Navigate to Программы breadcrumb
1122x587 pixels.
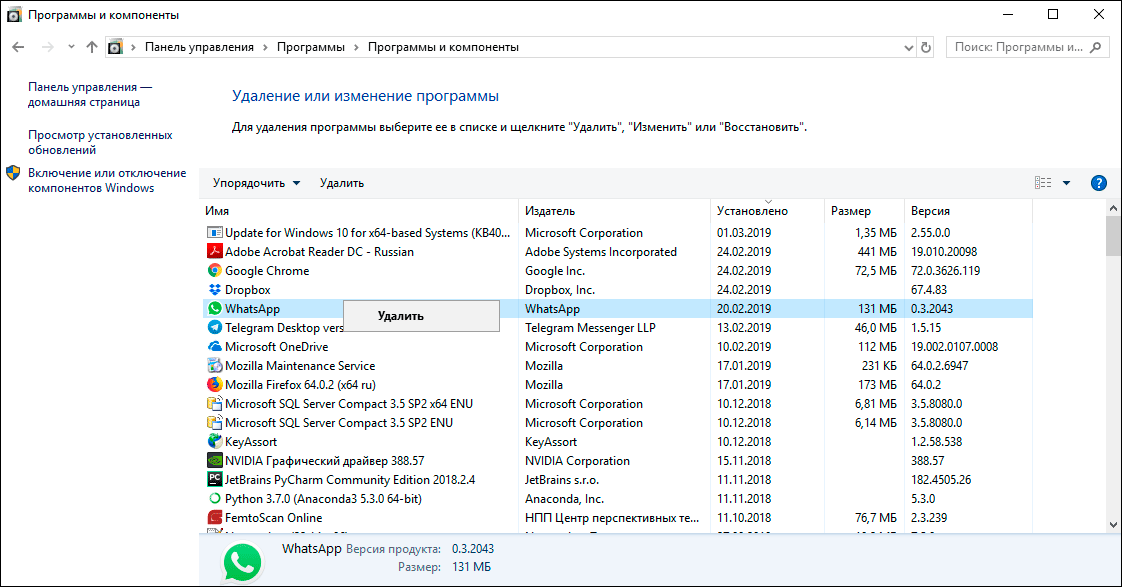click(311, 47)
